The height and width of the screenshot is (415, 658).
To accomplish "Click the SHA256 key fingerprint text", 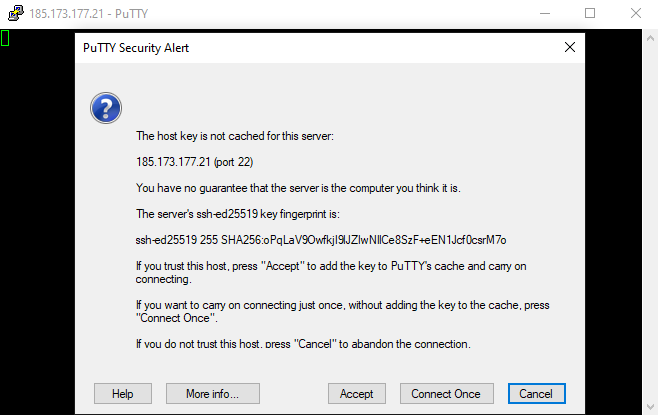I will tap(321, 239).
